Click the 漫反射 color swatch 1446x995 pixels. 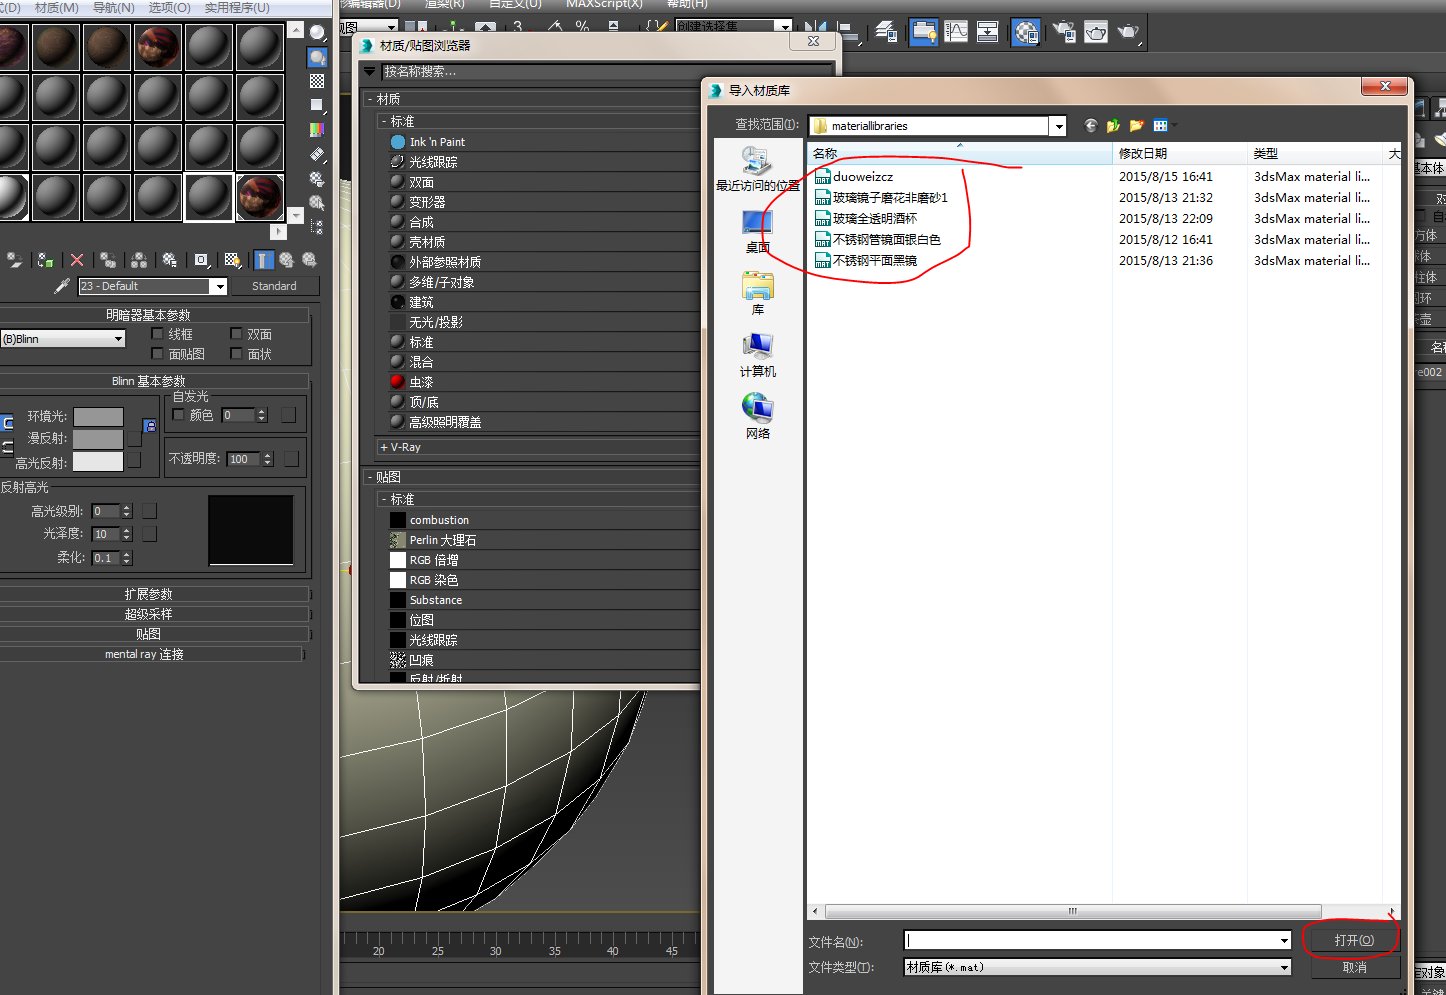coord(100,438)
